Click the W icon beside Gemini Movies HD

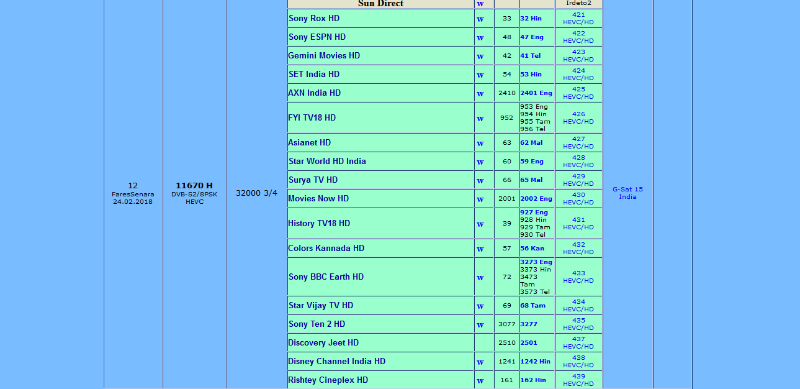pyautogui.click(x=480, y=56)
